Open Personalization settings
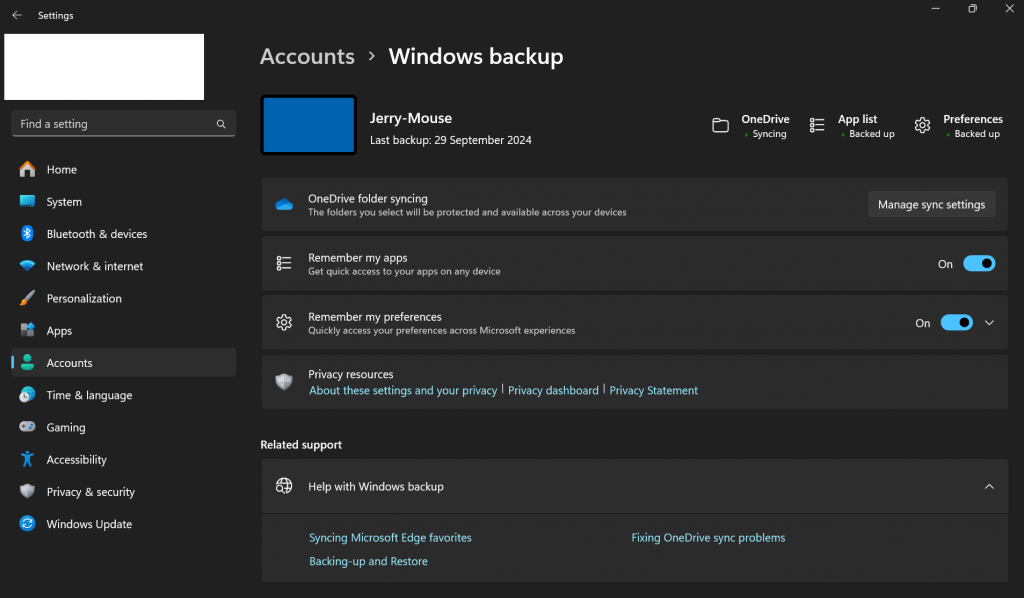The image size is (1024, 598). tap(123, 298)
